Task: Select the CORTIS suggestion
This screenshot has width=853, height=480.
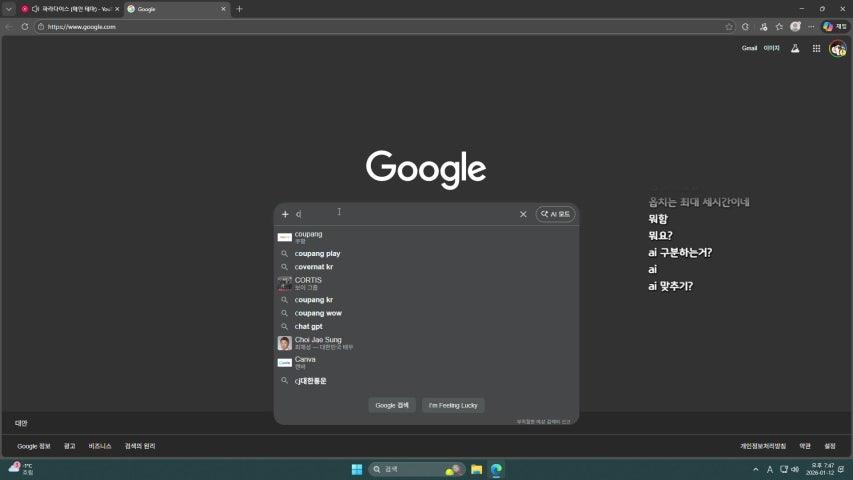Action: point(426,283)
